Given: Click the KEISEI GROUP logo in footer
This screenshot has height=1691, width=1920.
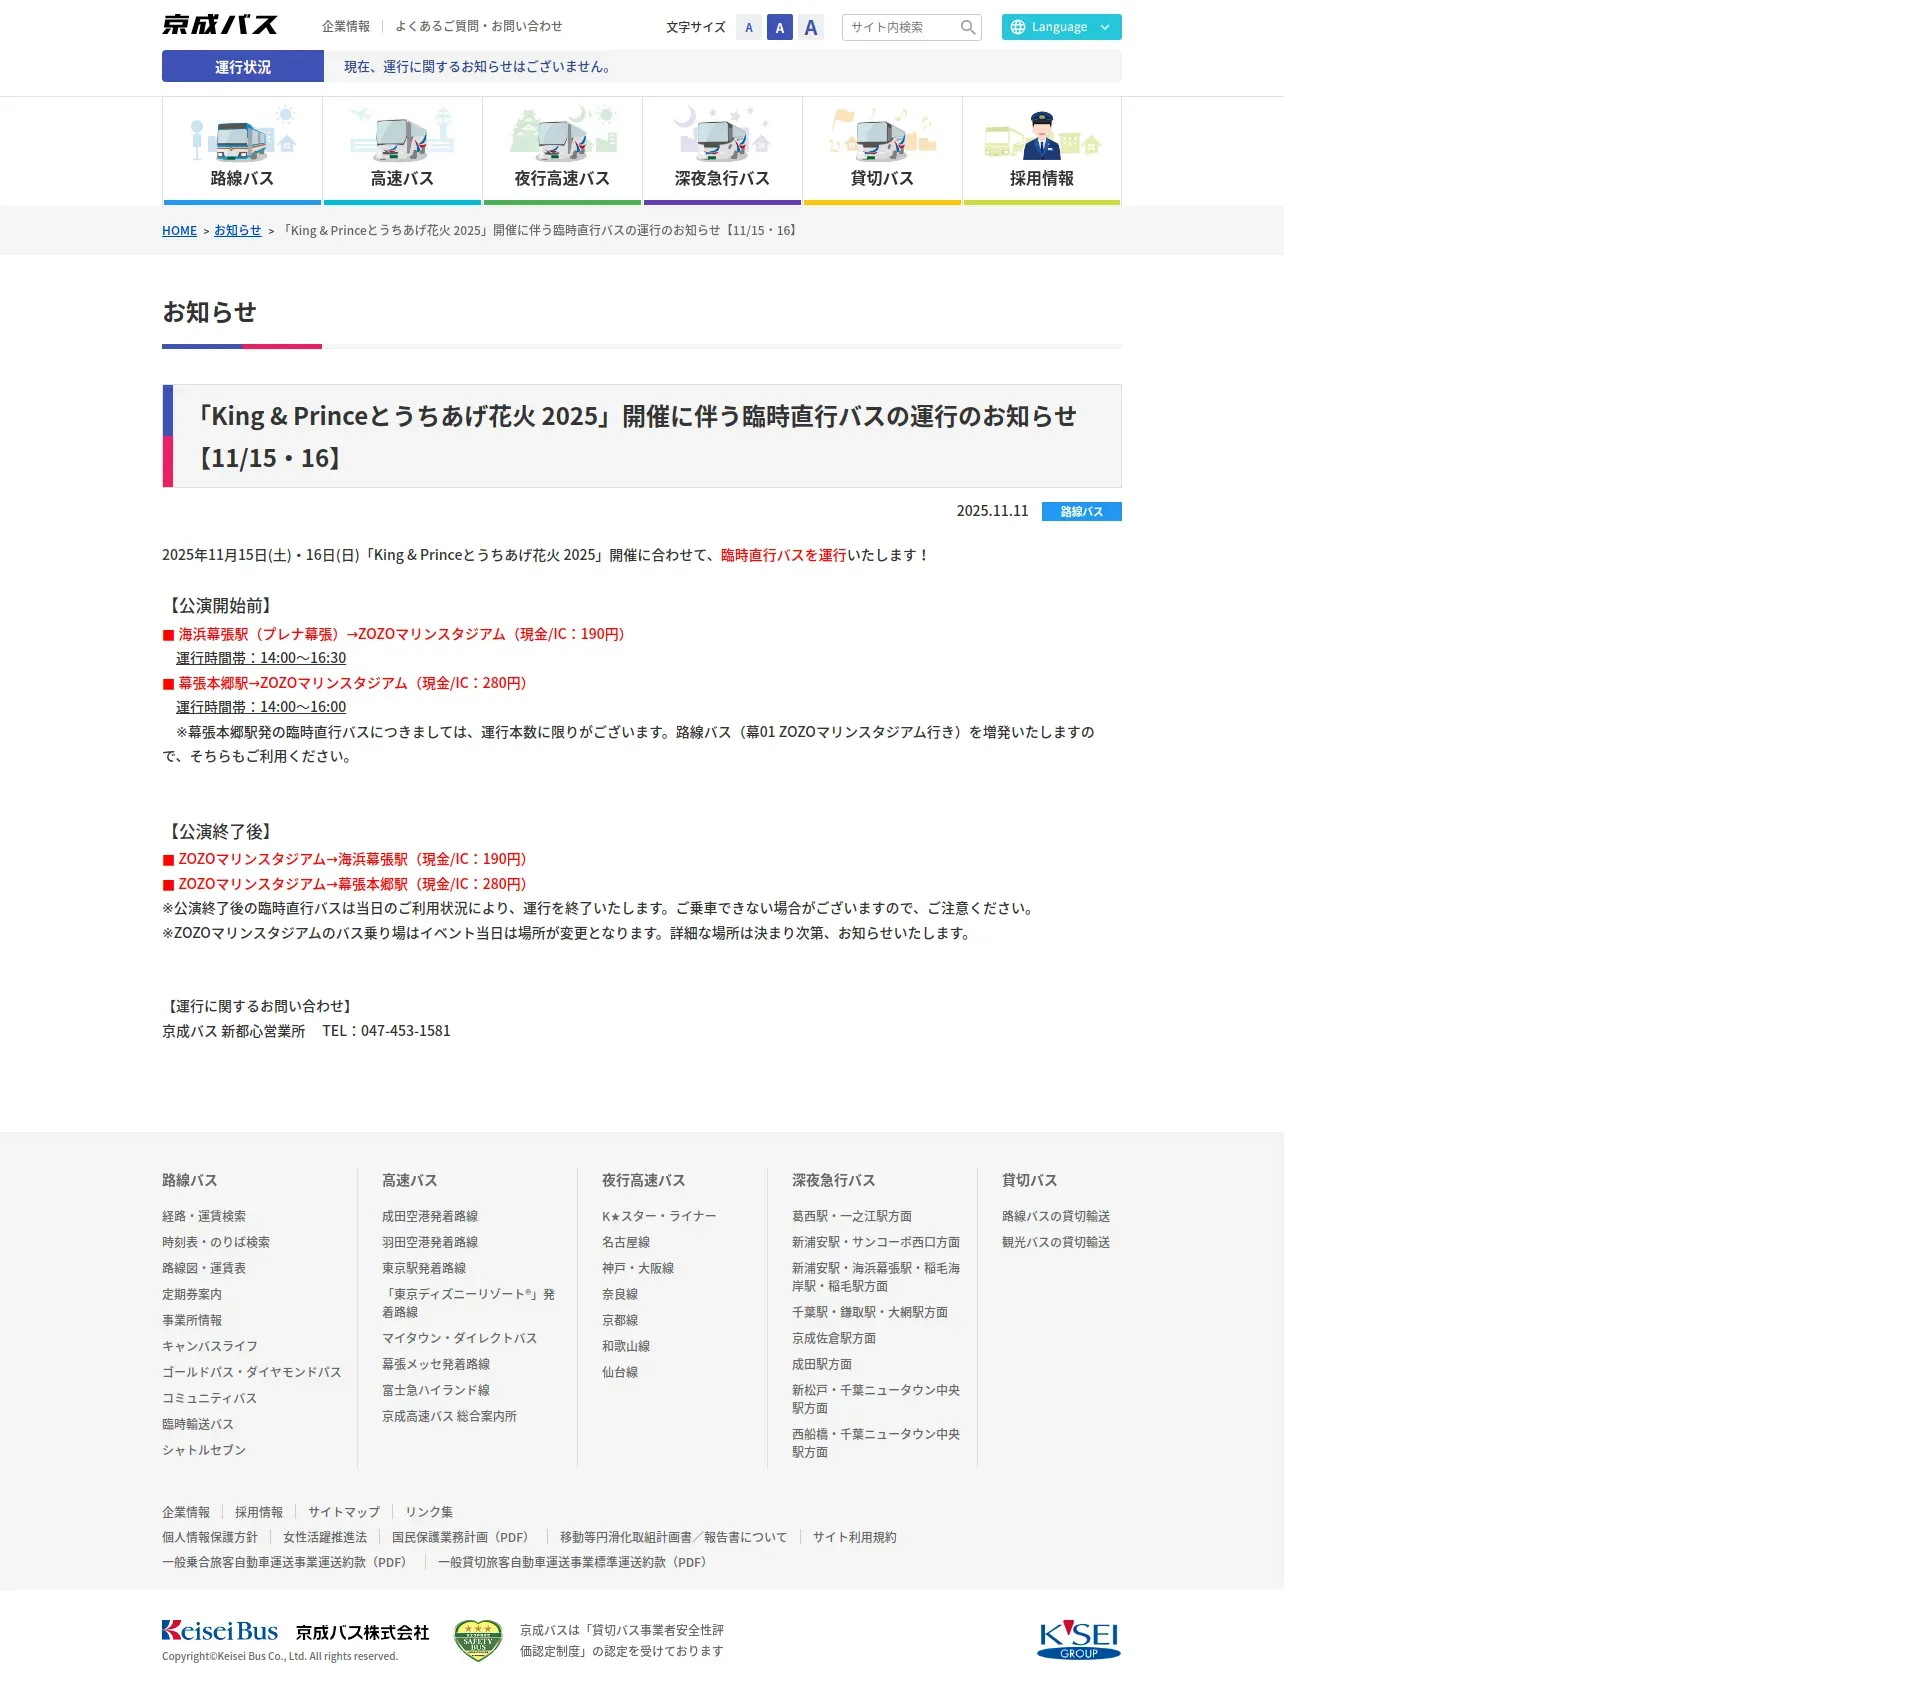Looking at the screenshot, I should (1078, 1639).
